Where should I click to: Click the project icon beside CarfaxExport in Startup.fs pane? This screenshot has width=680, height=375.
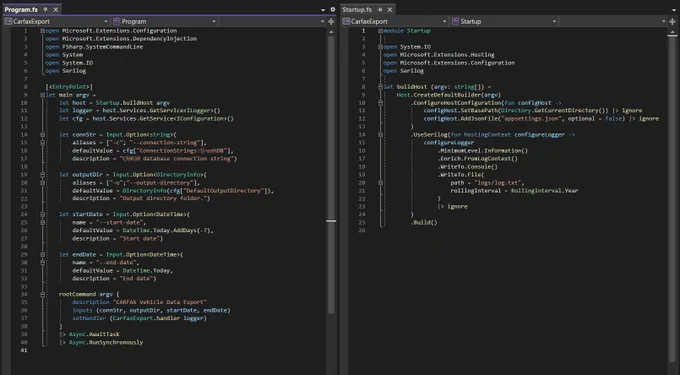(x=346, y=21)
